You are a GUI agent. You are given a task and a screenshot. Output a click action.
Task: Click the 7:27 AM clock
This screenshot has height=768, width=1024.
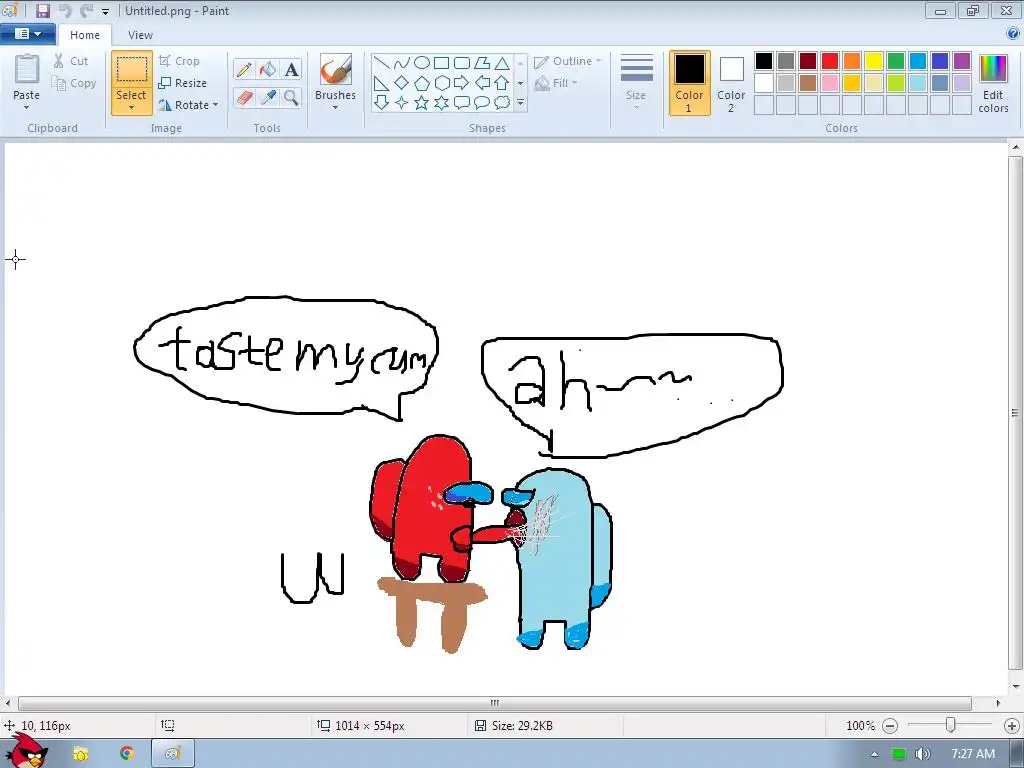(972, 754)
